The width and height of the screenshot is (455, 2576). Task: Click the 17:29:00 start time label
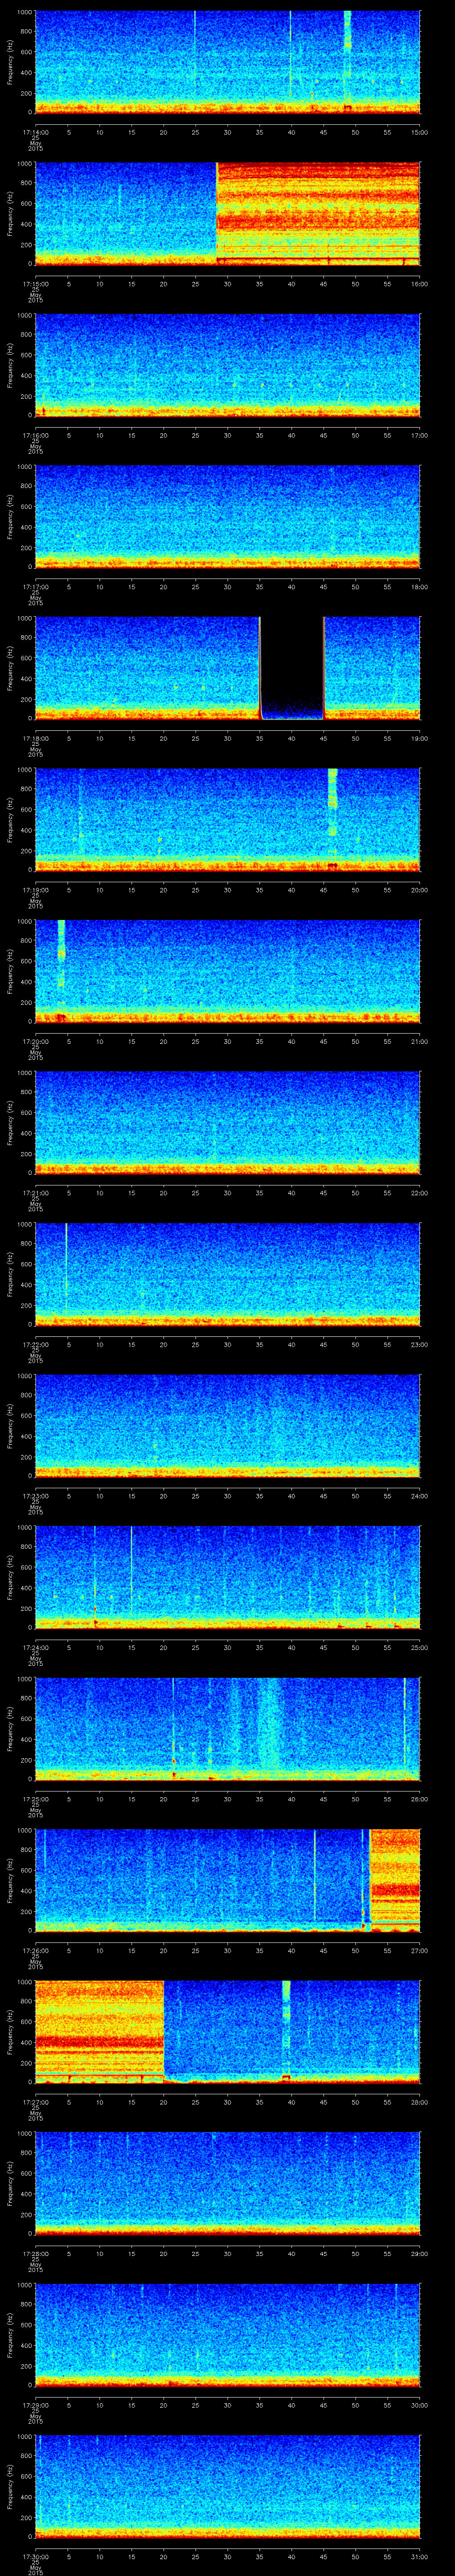[35, 2405]
